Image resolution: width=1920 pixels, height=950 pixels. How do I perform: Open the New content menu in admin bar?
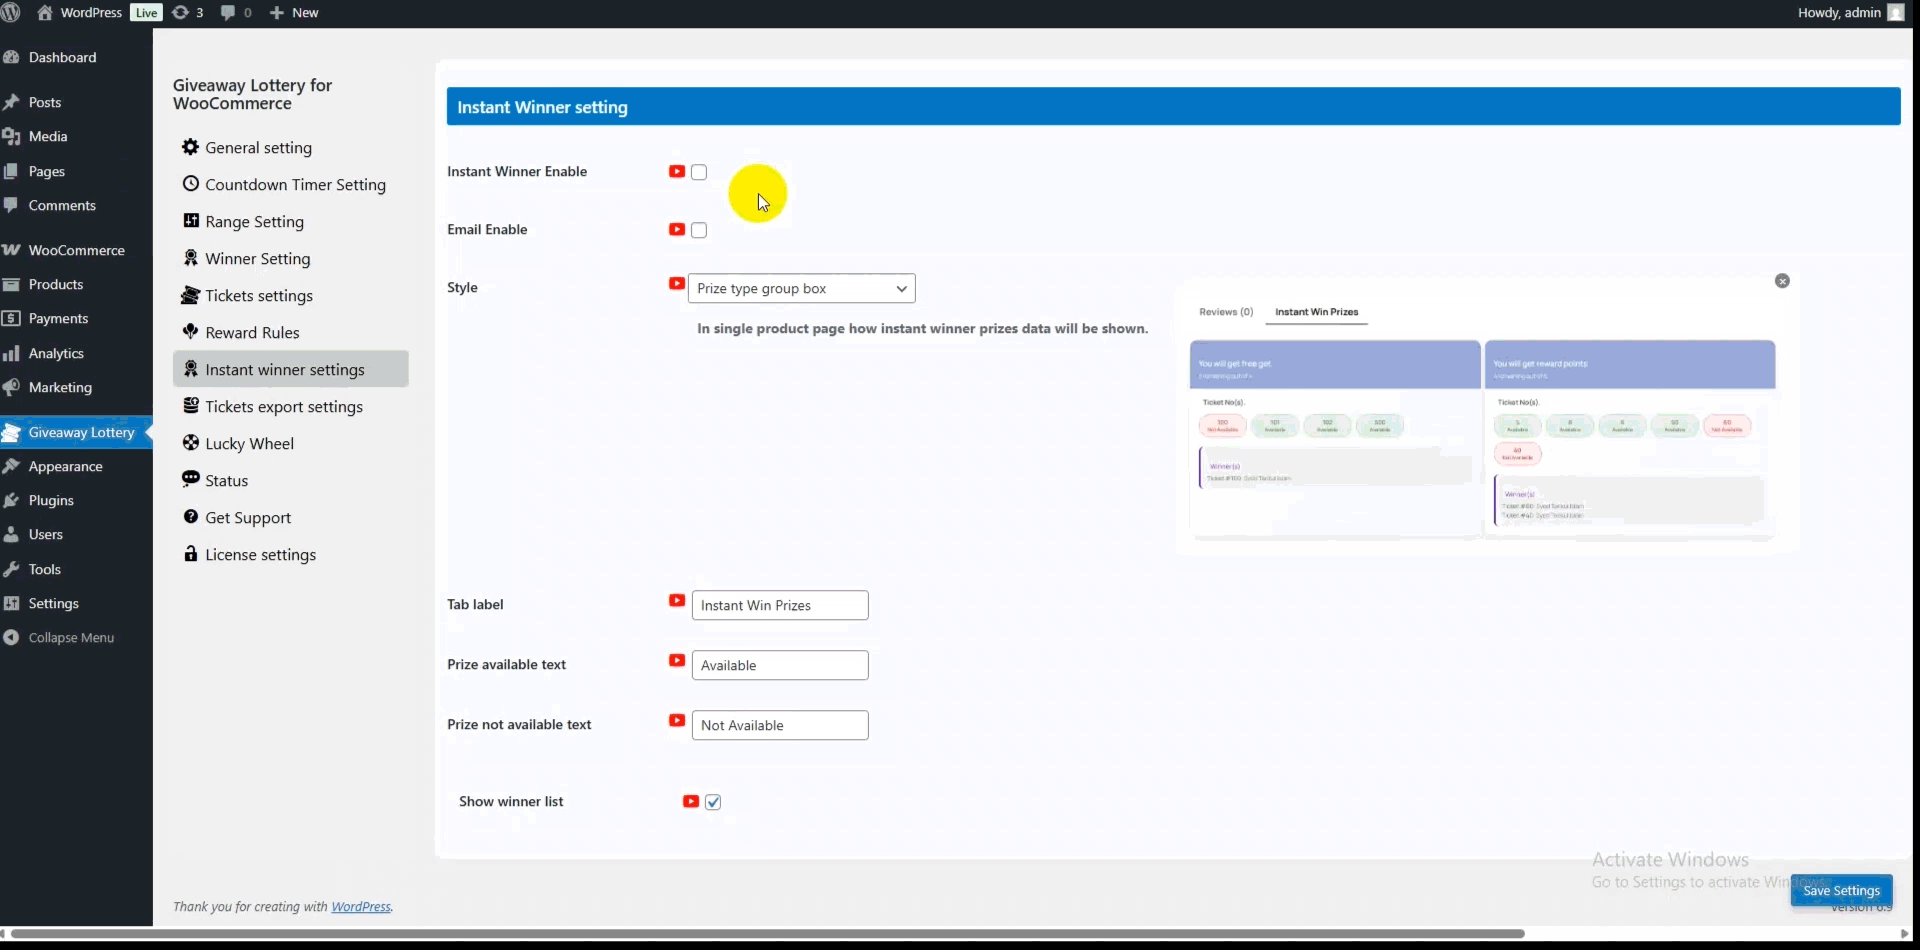pos(294,13)
